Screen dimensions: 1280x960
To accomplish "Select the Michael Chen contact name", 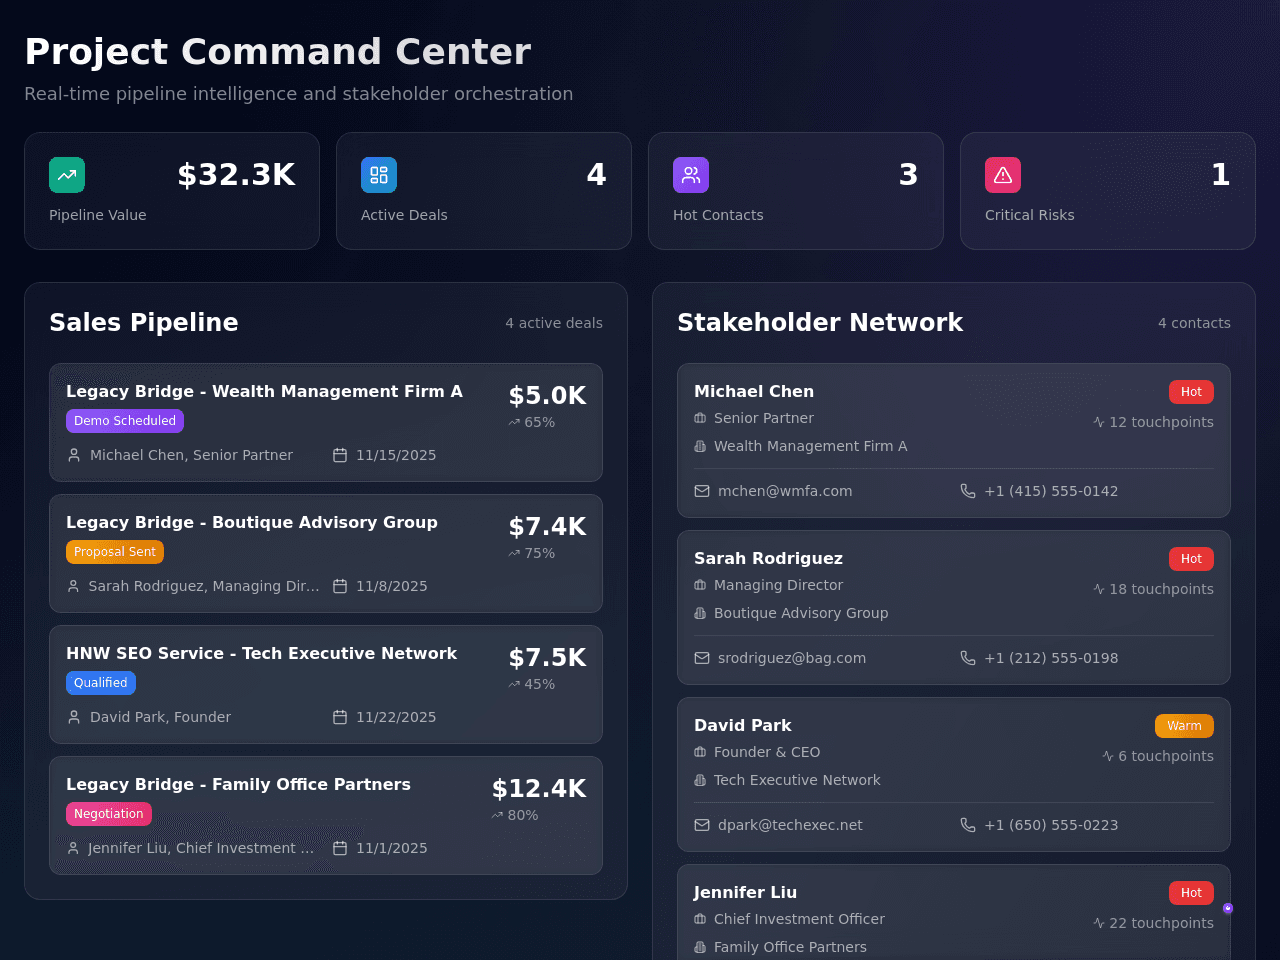I will pyautogui.click(x=754, y=392).
